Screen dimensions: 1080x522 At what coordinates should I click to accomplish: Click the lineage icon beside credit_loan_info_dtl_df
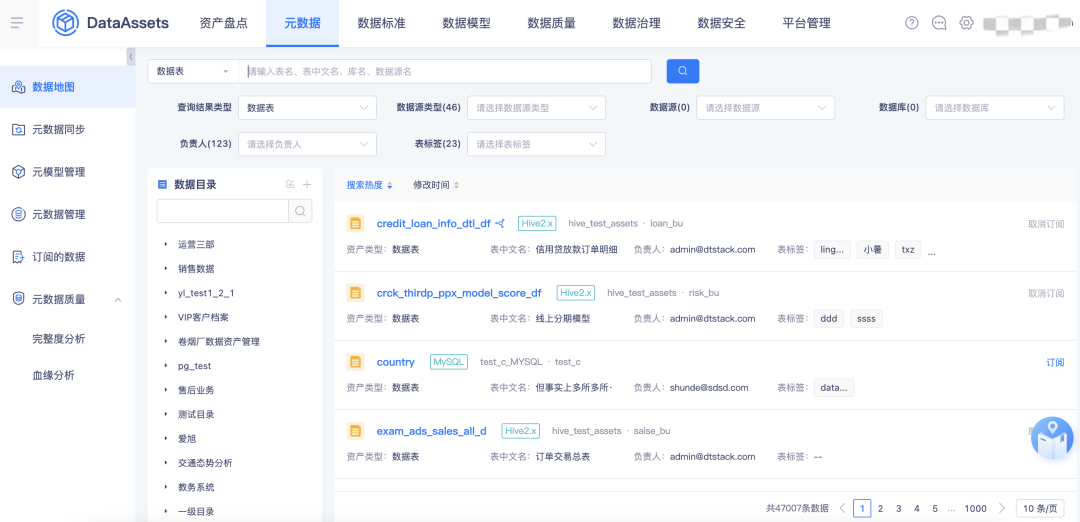pos(501,224)
